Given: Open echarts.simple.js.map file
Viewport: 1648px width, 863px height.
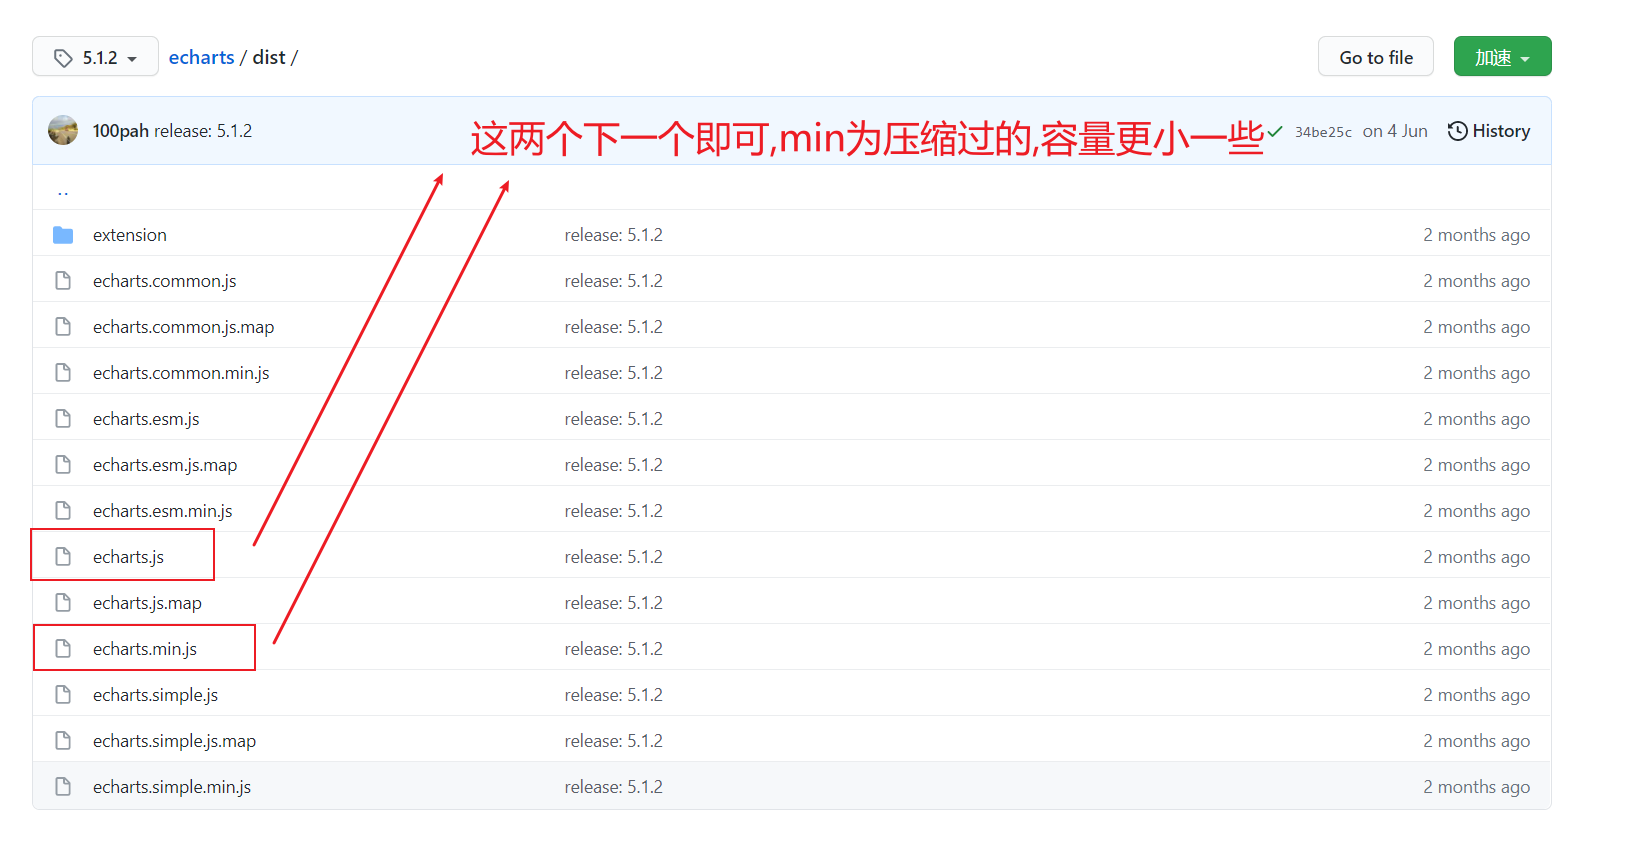Looking at the screenshot, I should pos(174,741).
